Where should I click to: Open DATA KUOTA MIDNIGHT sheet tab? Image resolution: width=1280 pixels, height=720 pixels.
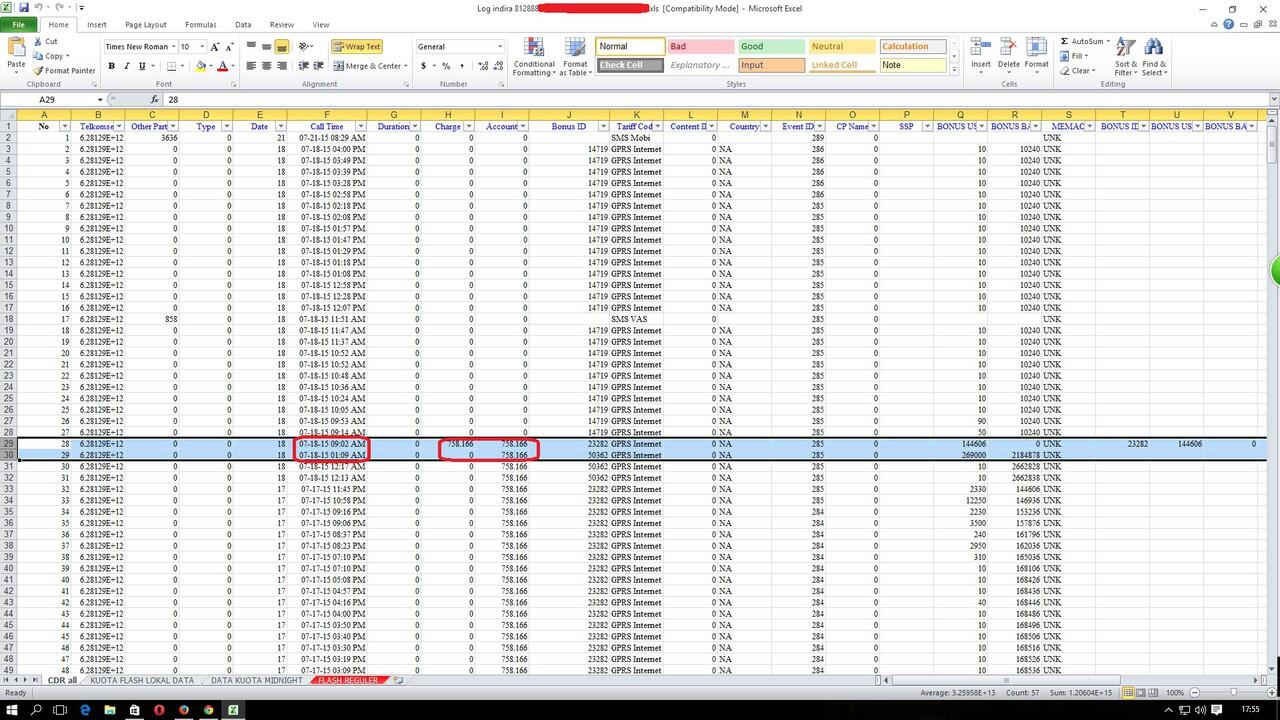click(257, 680)
